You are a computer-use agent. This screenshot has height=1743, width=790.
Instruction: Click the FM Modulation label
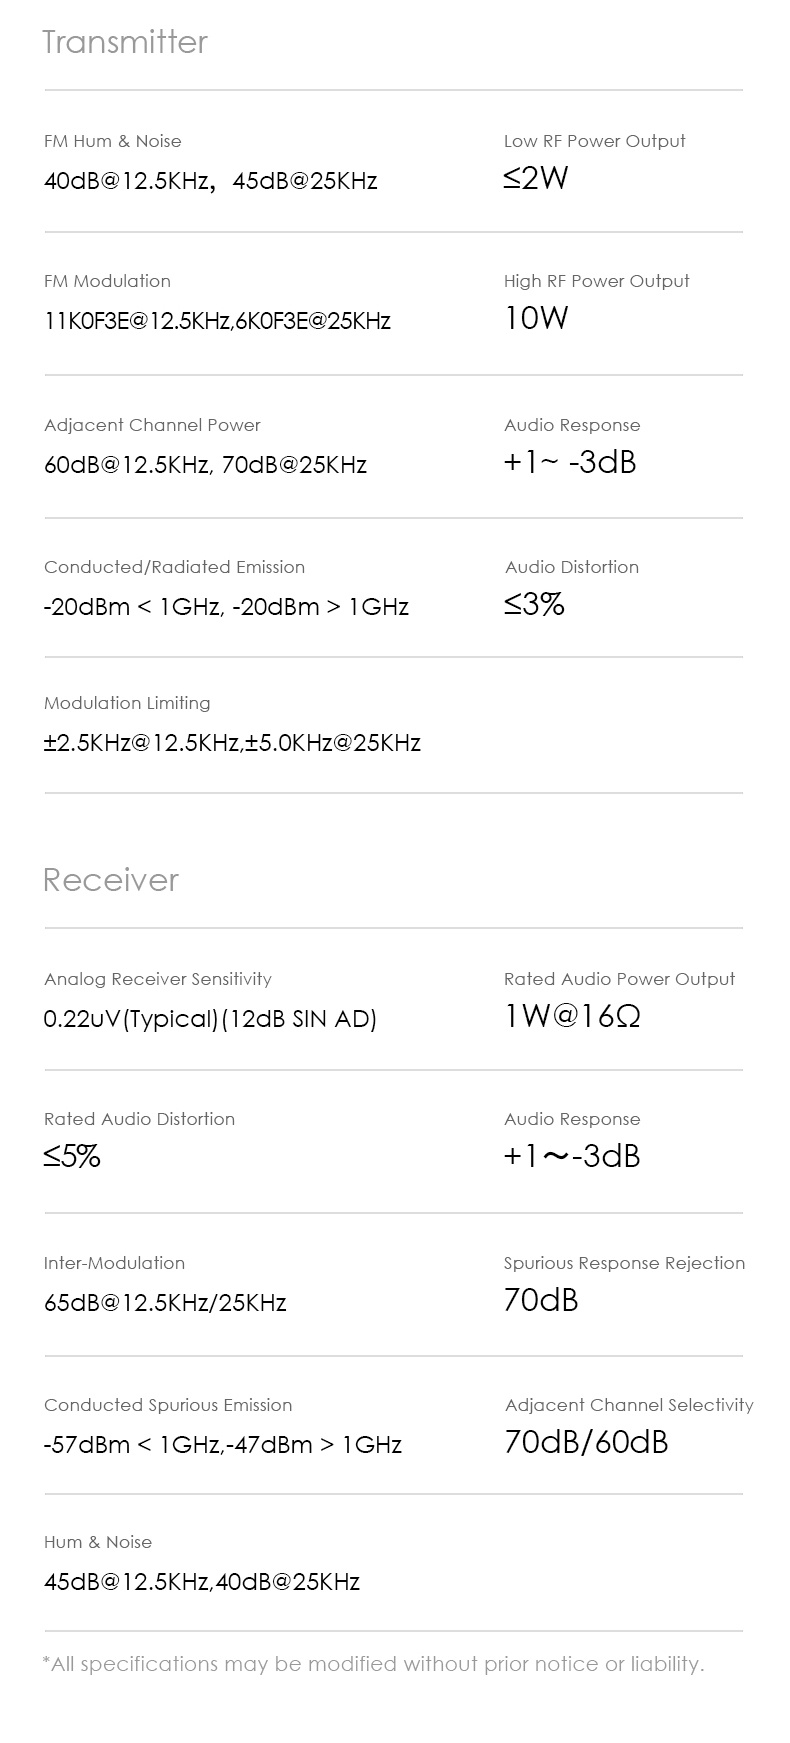(x=107, y=281)
